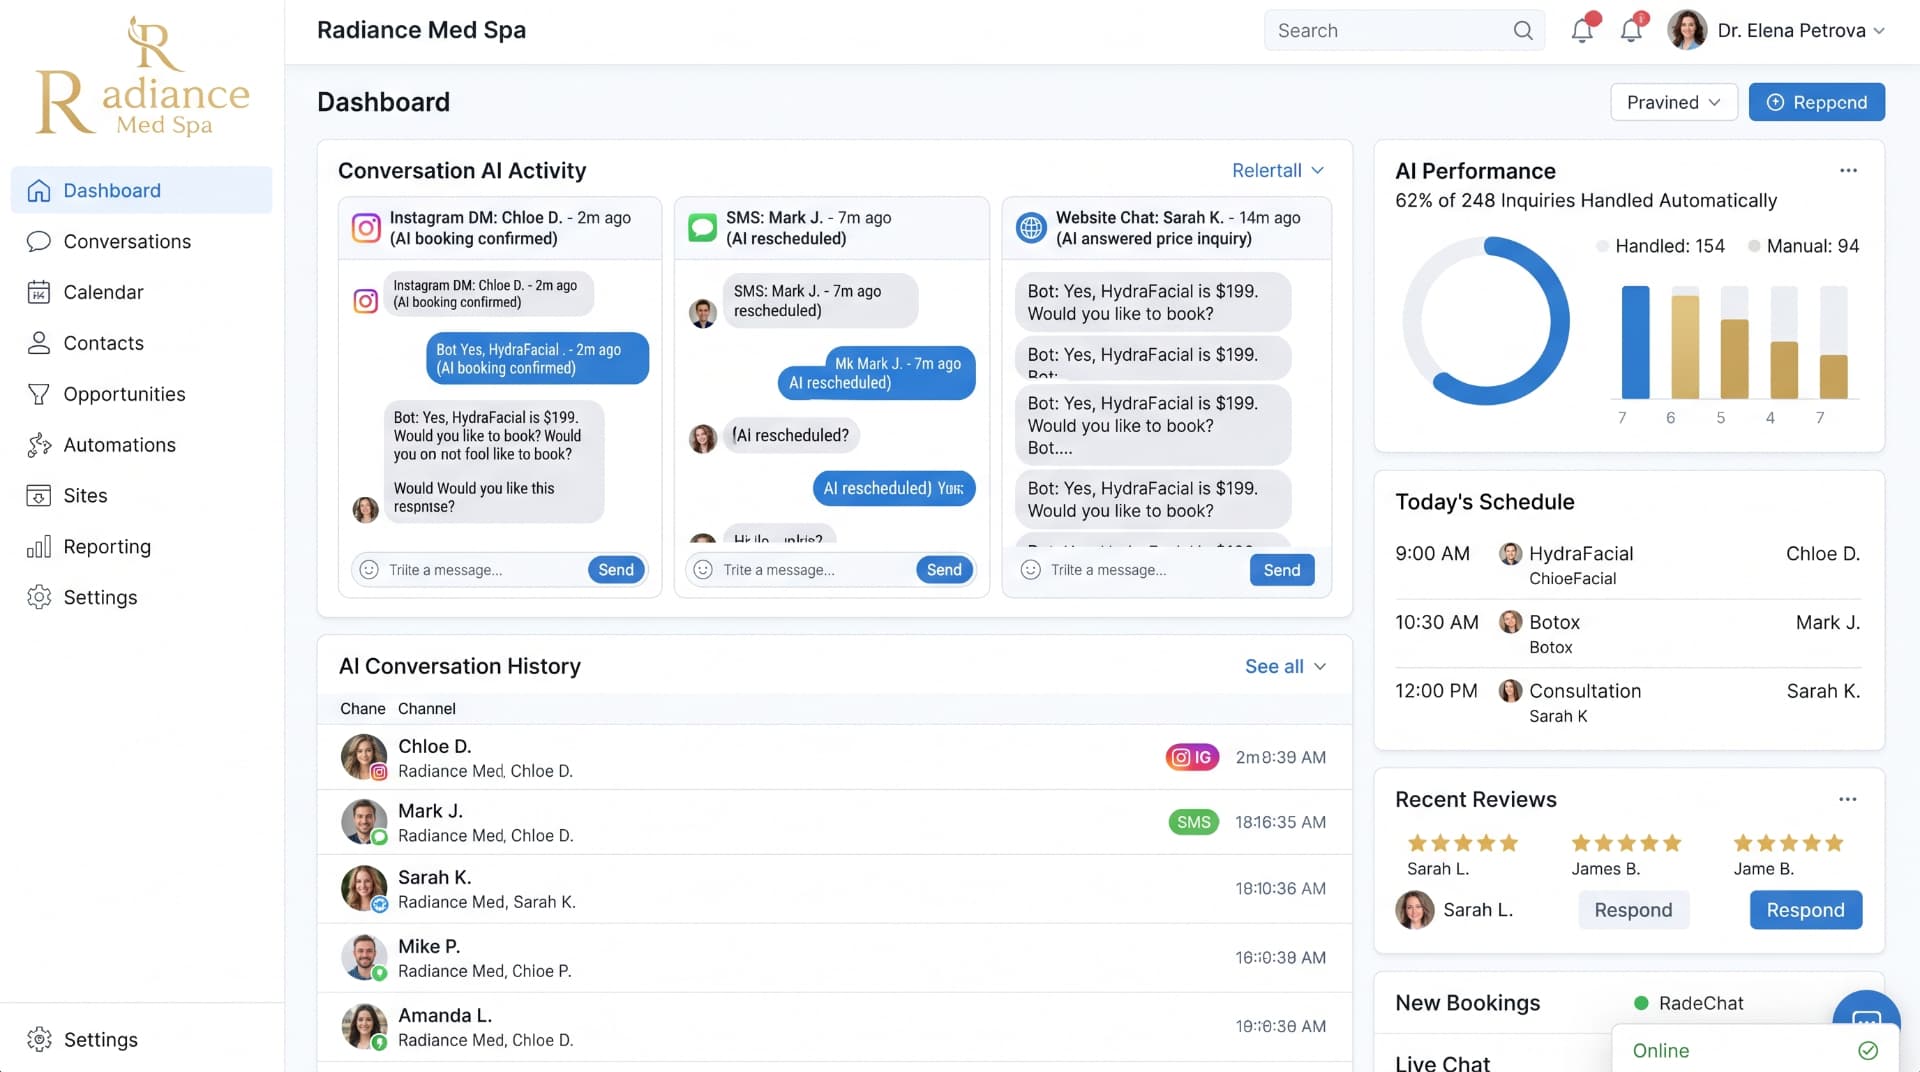The image size is (1920, 1072).
Task: Click emoji icon in Instagram message box
Action: click(x=369, y=570)
